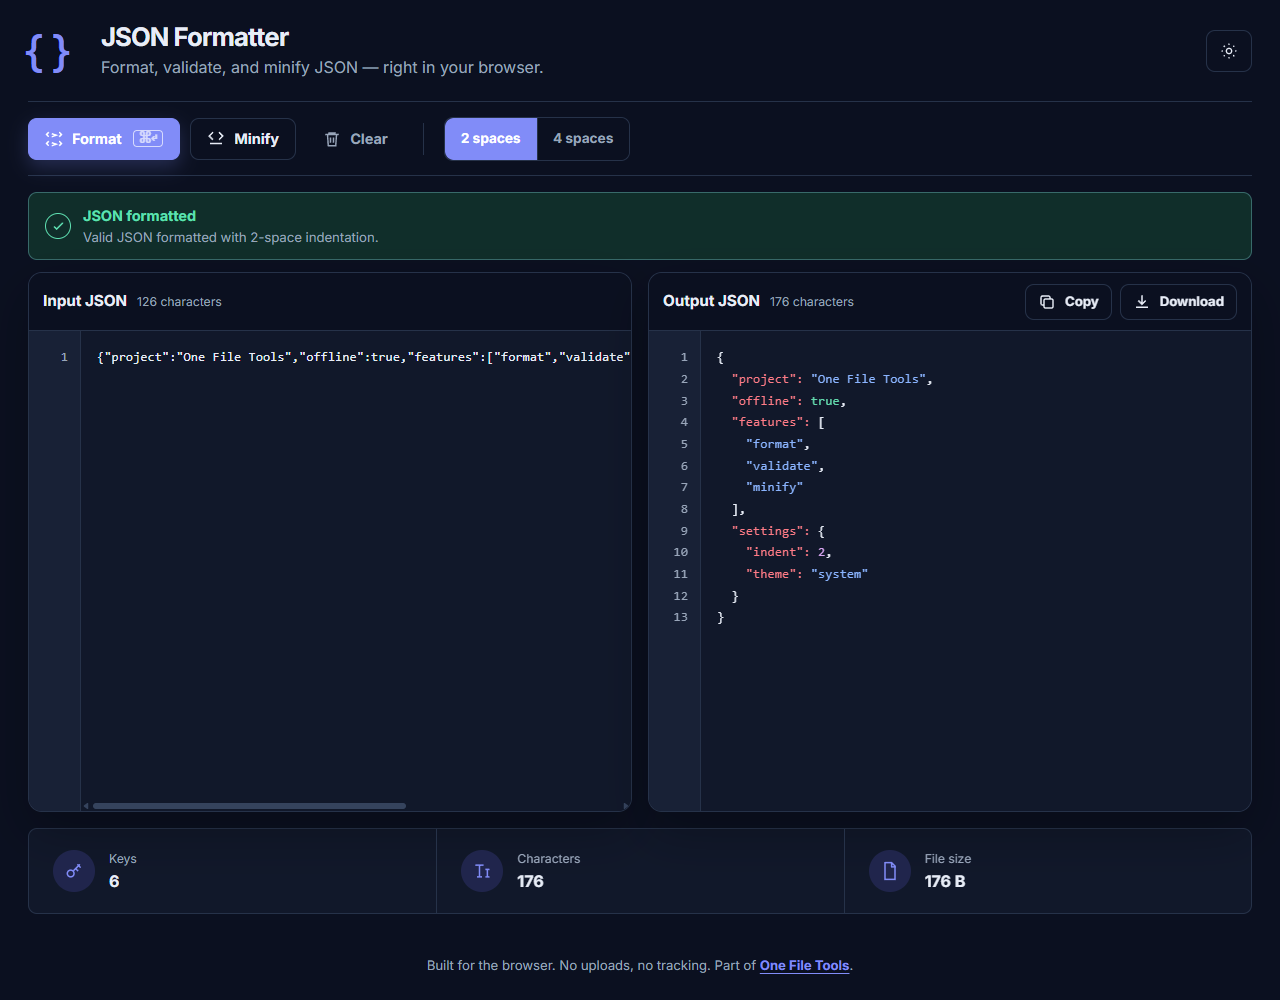
Task: Click the true value in output
Action: click(825, 401)
